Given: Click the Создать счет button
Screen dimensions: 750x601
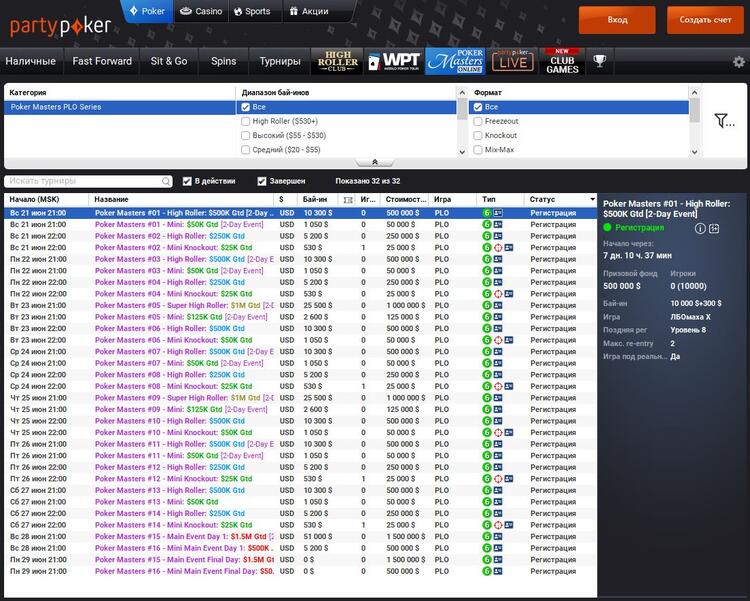Looking at the screenshot, I should click(x=705, y=20).
